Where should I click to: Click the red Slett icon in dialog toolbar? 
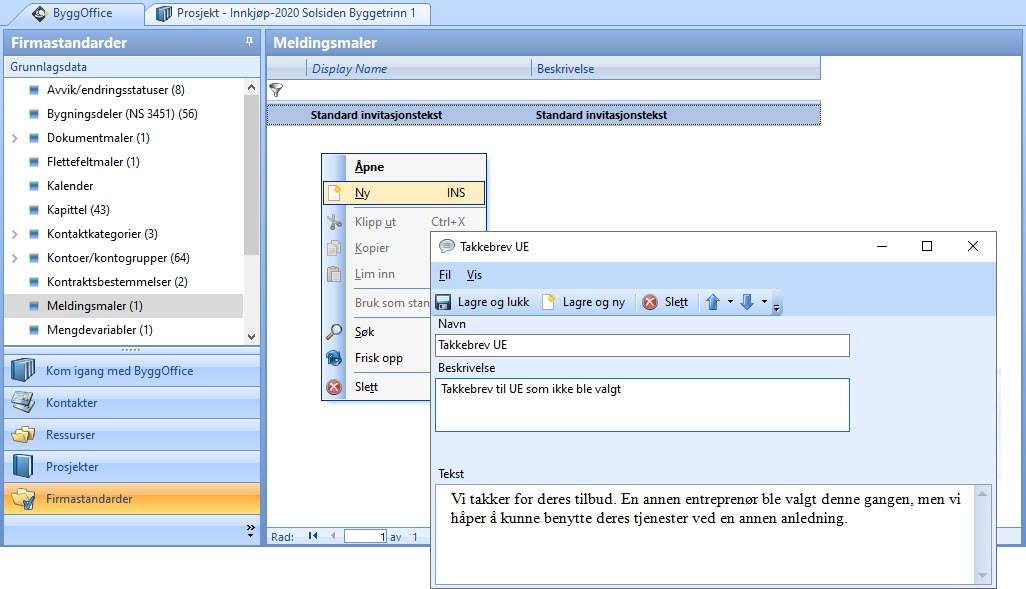pos(650,302)
